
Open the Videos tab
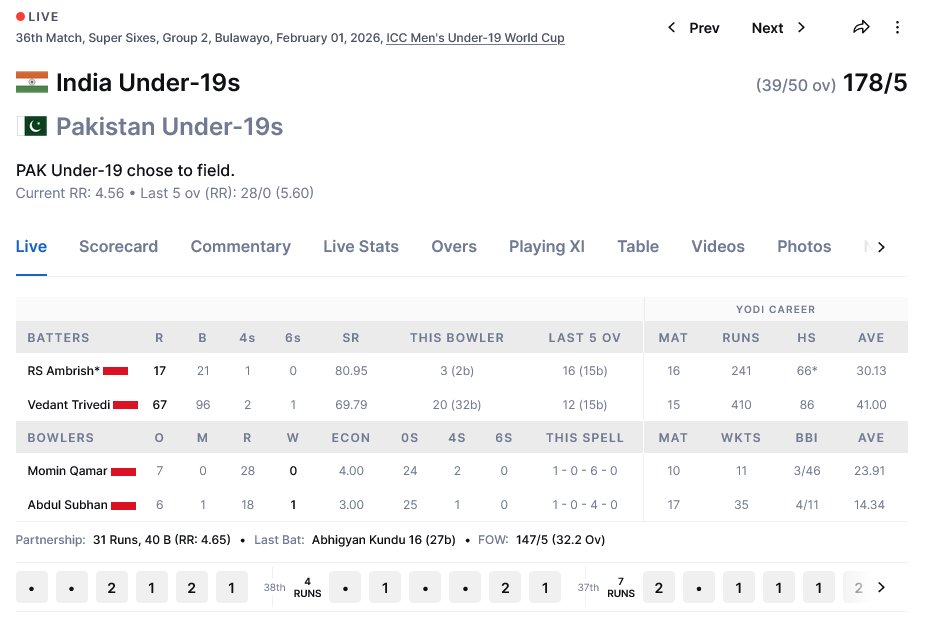pyautogui.click(x=718, y=247)
